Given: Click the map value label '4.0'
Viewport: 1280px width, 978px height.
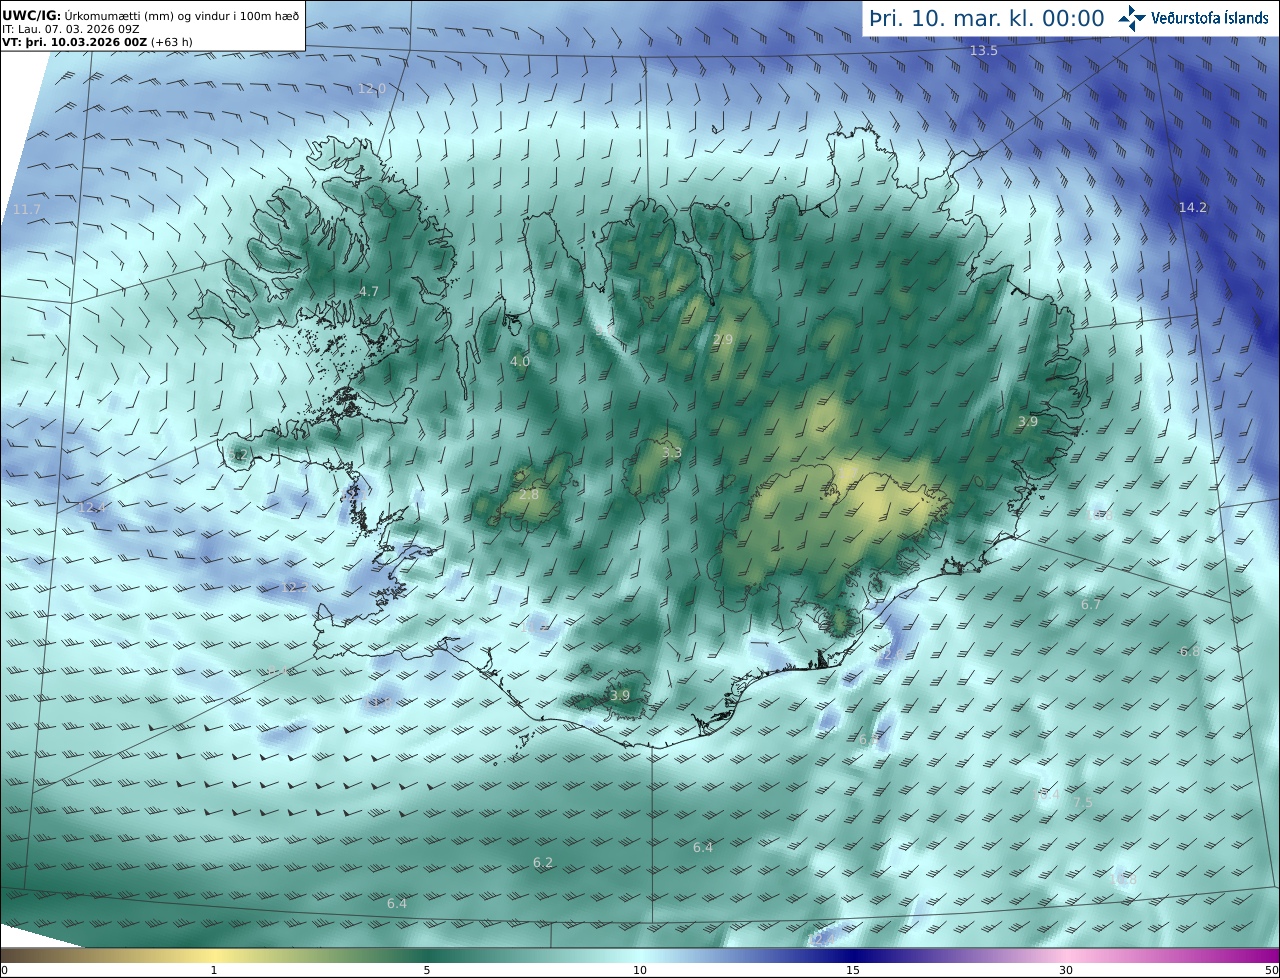Looking at the screenshot, I should tap(520, 361).
